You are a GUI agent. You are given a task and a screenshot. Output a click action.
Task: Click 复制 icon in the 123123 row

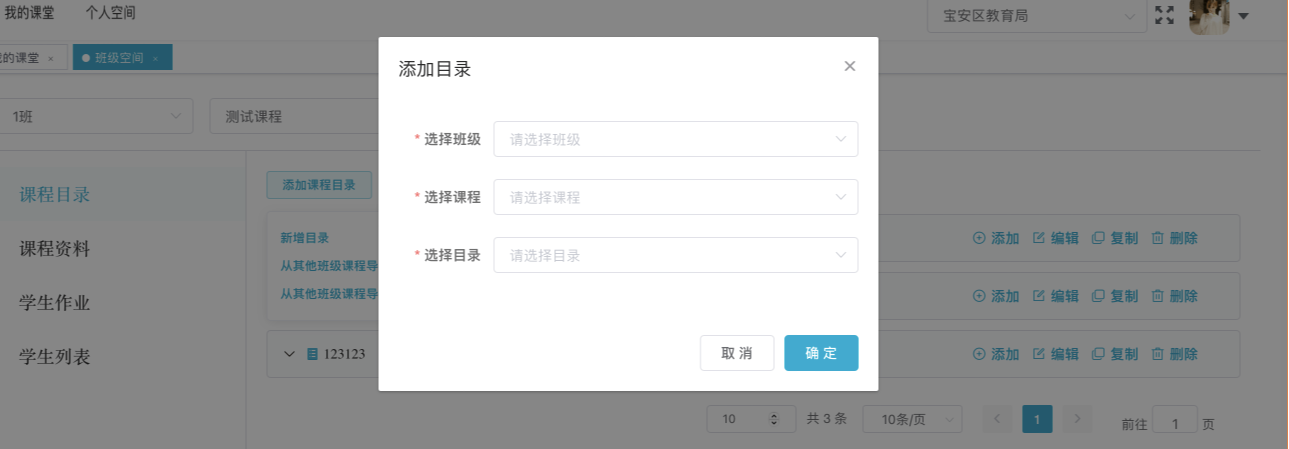1098,354
